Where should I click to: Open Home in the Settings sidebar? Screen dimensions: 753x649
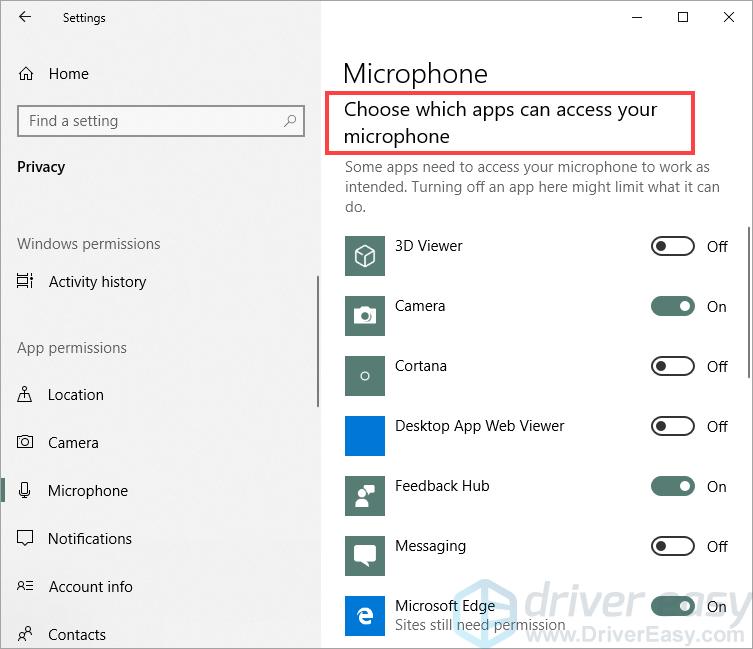(69, 73)
